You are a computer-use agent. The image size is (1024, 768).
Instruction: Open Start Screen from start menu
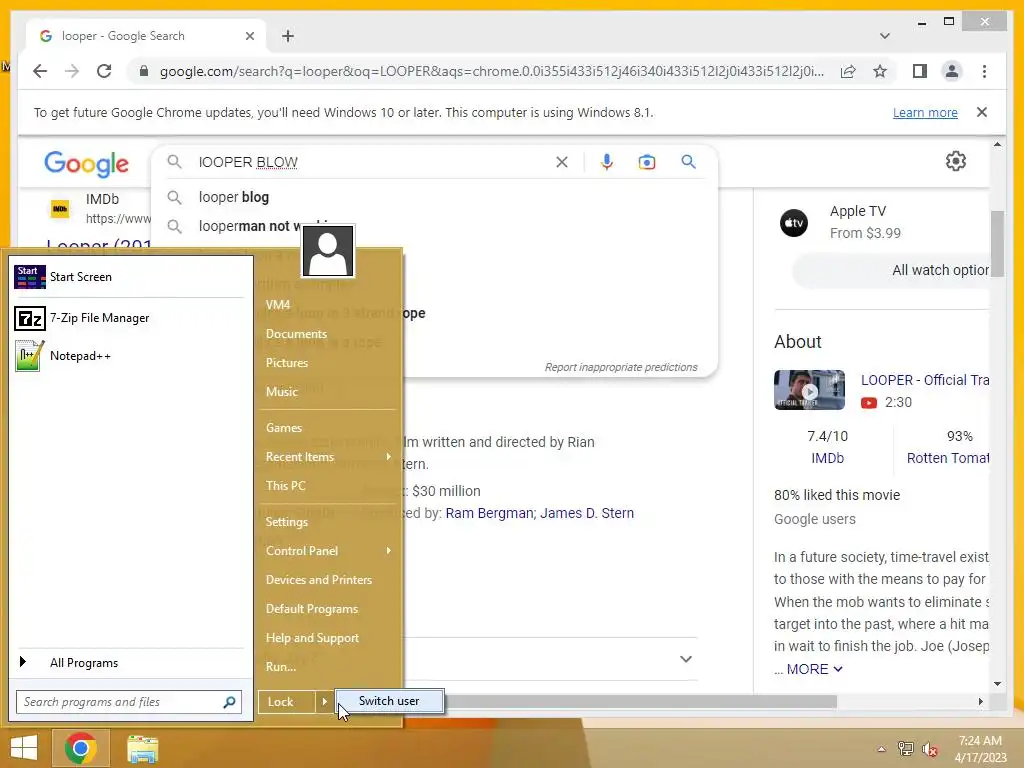pyautogui.click(x=129, y=277)
